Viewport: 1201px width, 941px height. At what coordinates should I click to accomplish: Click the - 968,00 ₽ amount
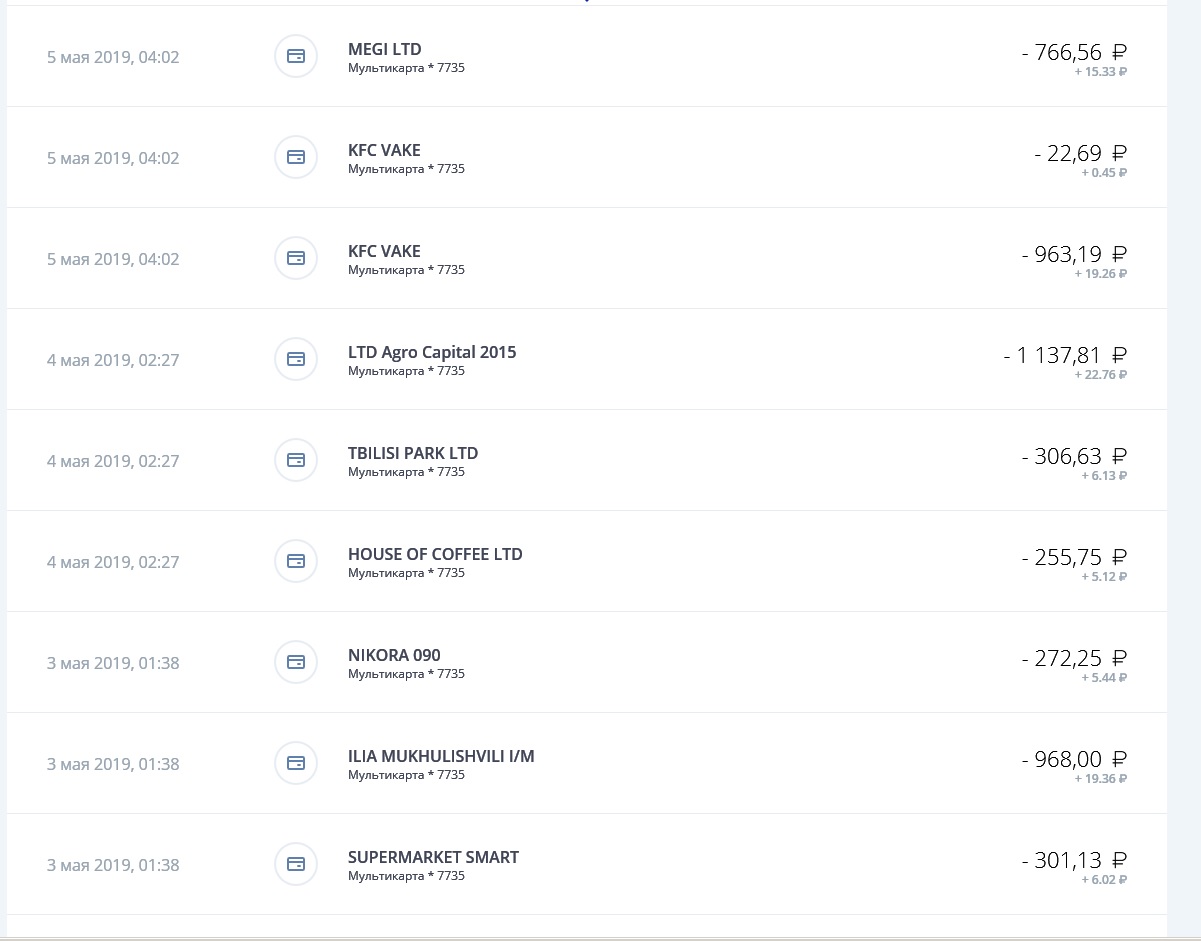pyautogui.click(x=1075, y=759)
